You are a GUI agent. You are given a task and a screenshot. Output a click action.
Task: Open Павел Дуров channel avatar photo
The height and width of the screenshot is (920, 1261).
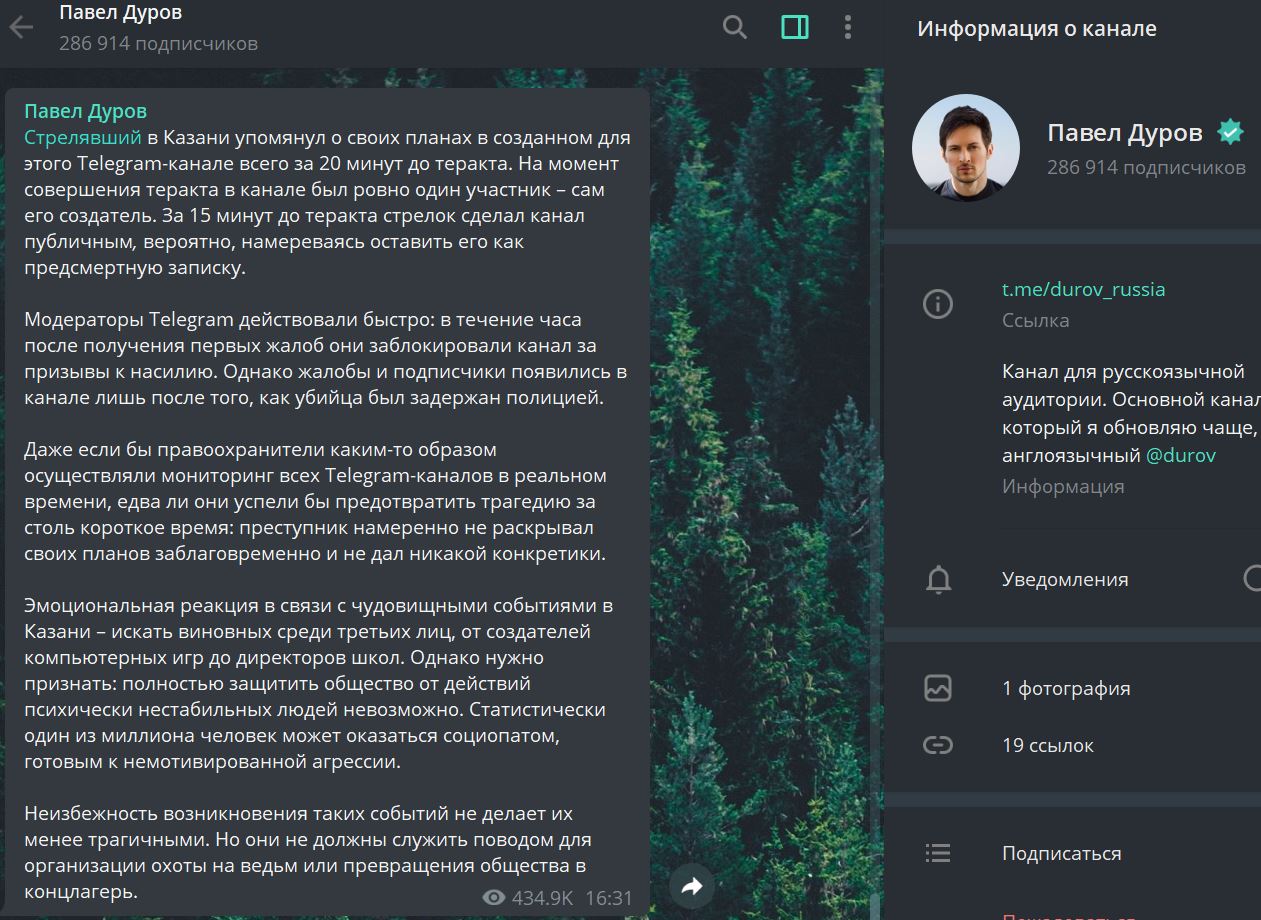click(965, 149)
